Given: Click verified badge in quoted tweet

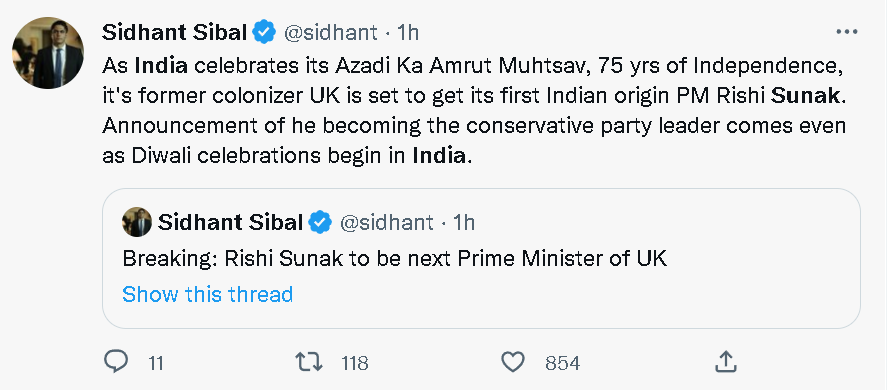Looking at the screenshot, I should tap(320, 222).
